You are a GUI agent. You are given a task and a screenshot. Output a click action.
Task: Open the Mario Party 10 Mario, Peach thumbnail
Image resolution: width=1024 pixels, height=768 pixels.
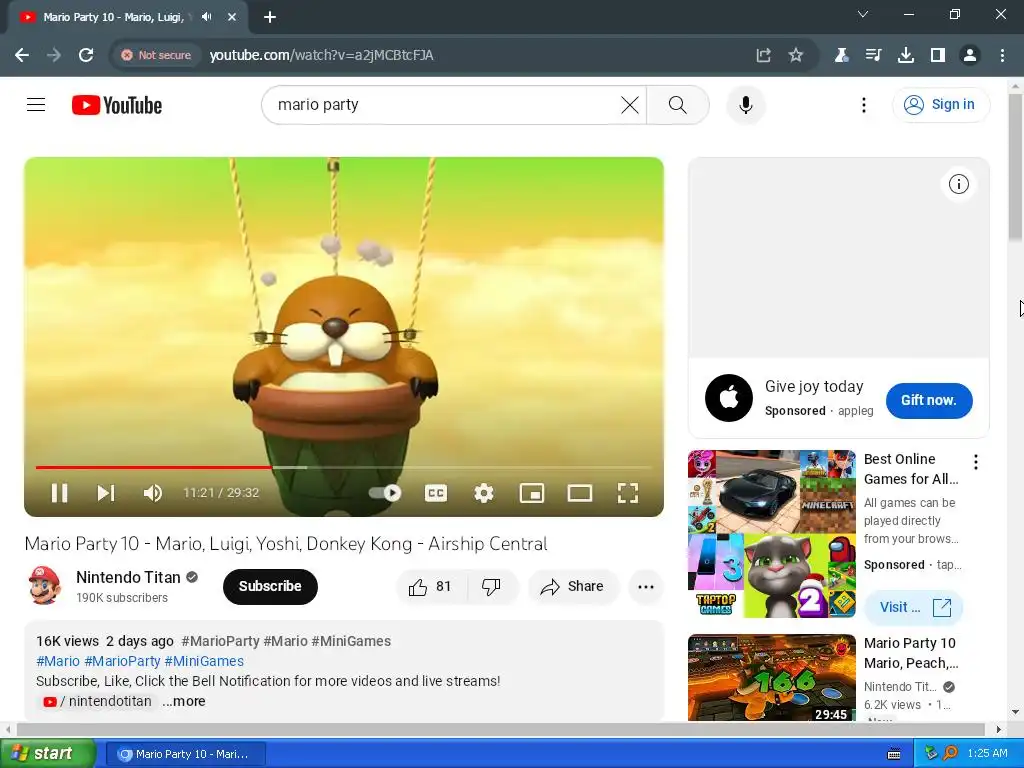(771, 677)
